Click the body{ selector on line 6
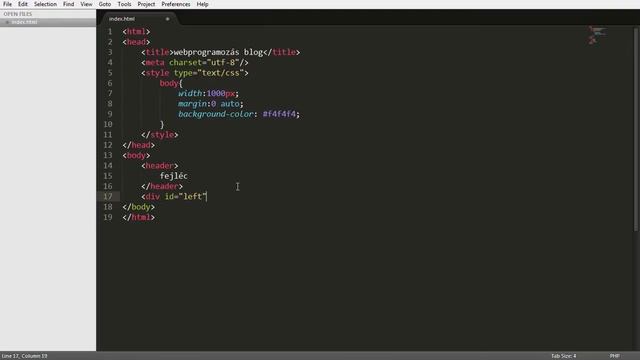640x360 pixels. [171, 83]
